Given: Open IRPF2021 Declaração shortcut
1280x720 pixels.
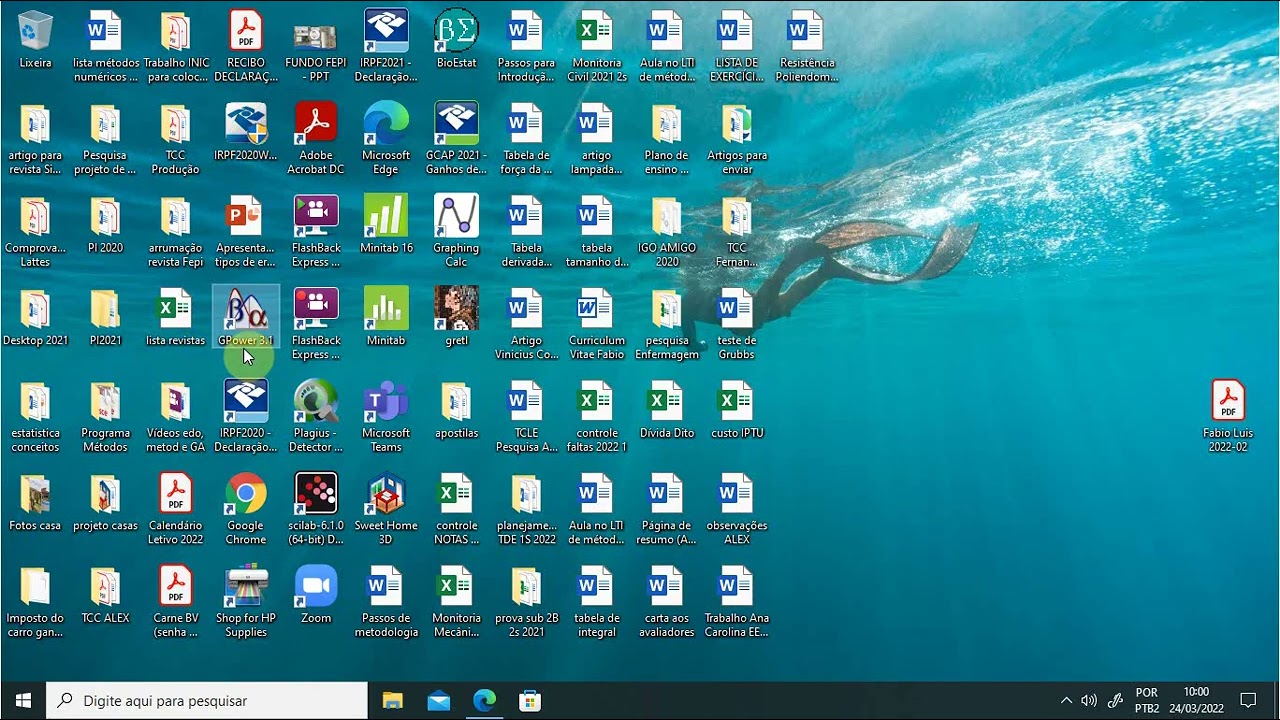Looking at the screenshot, I should pyautogui.click(x=386, y=47).
